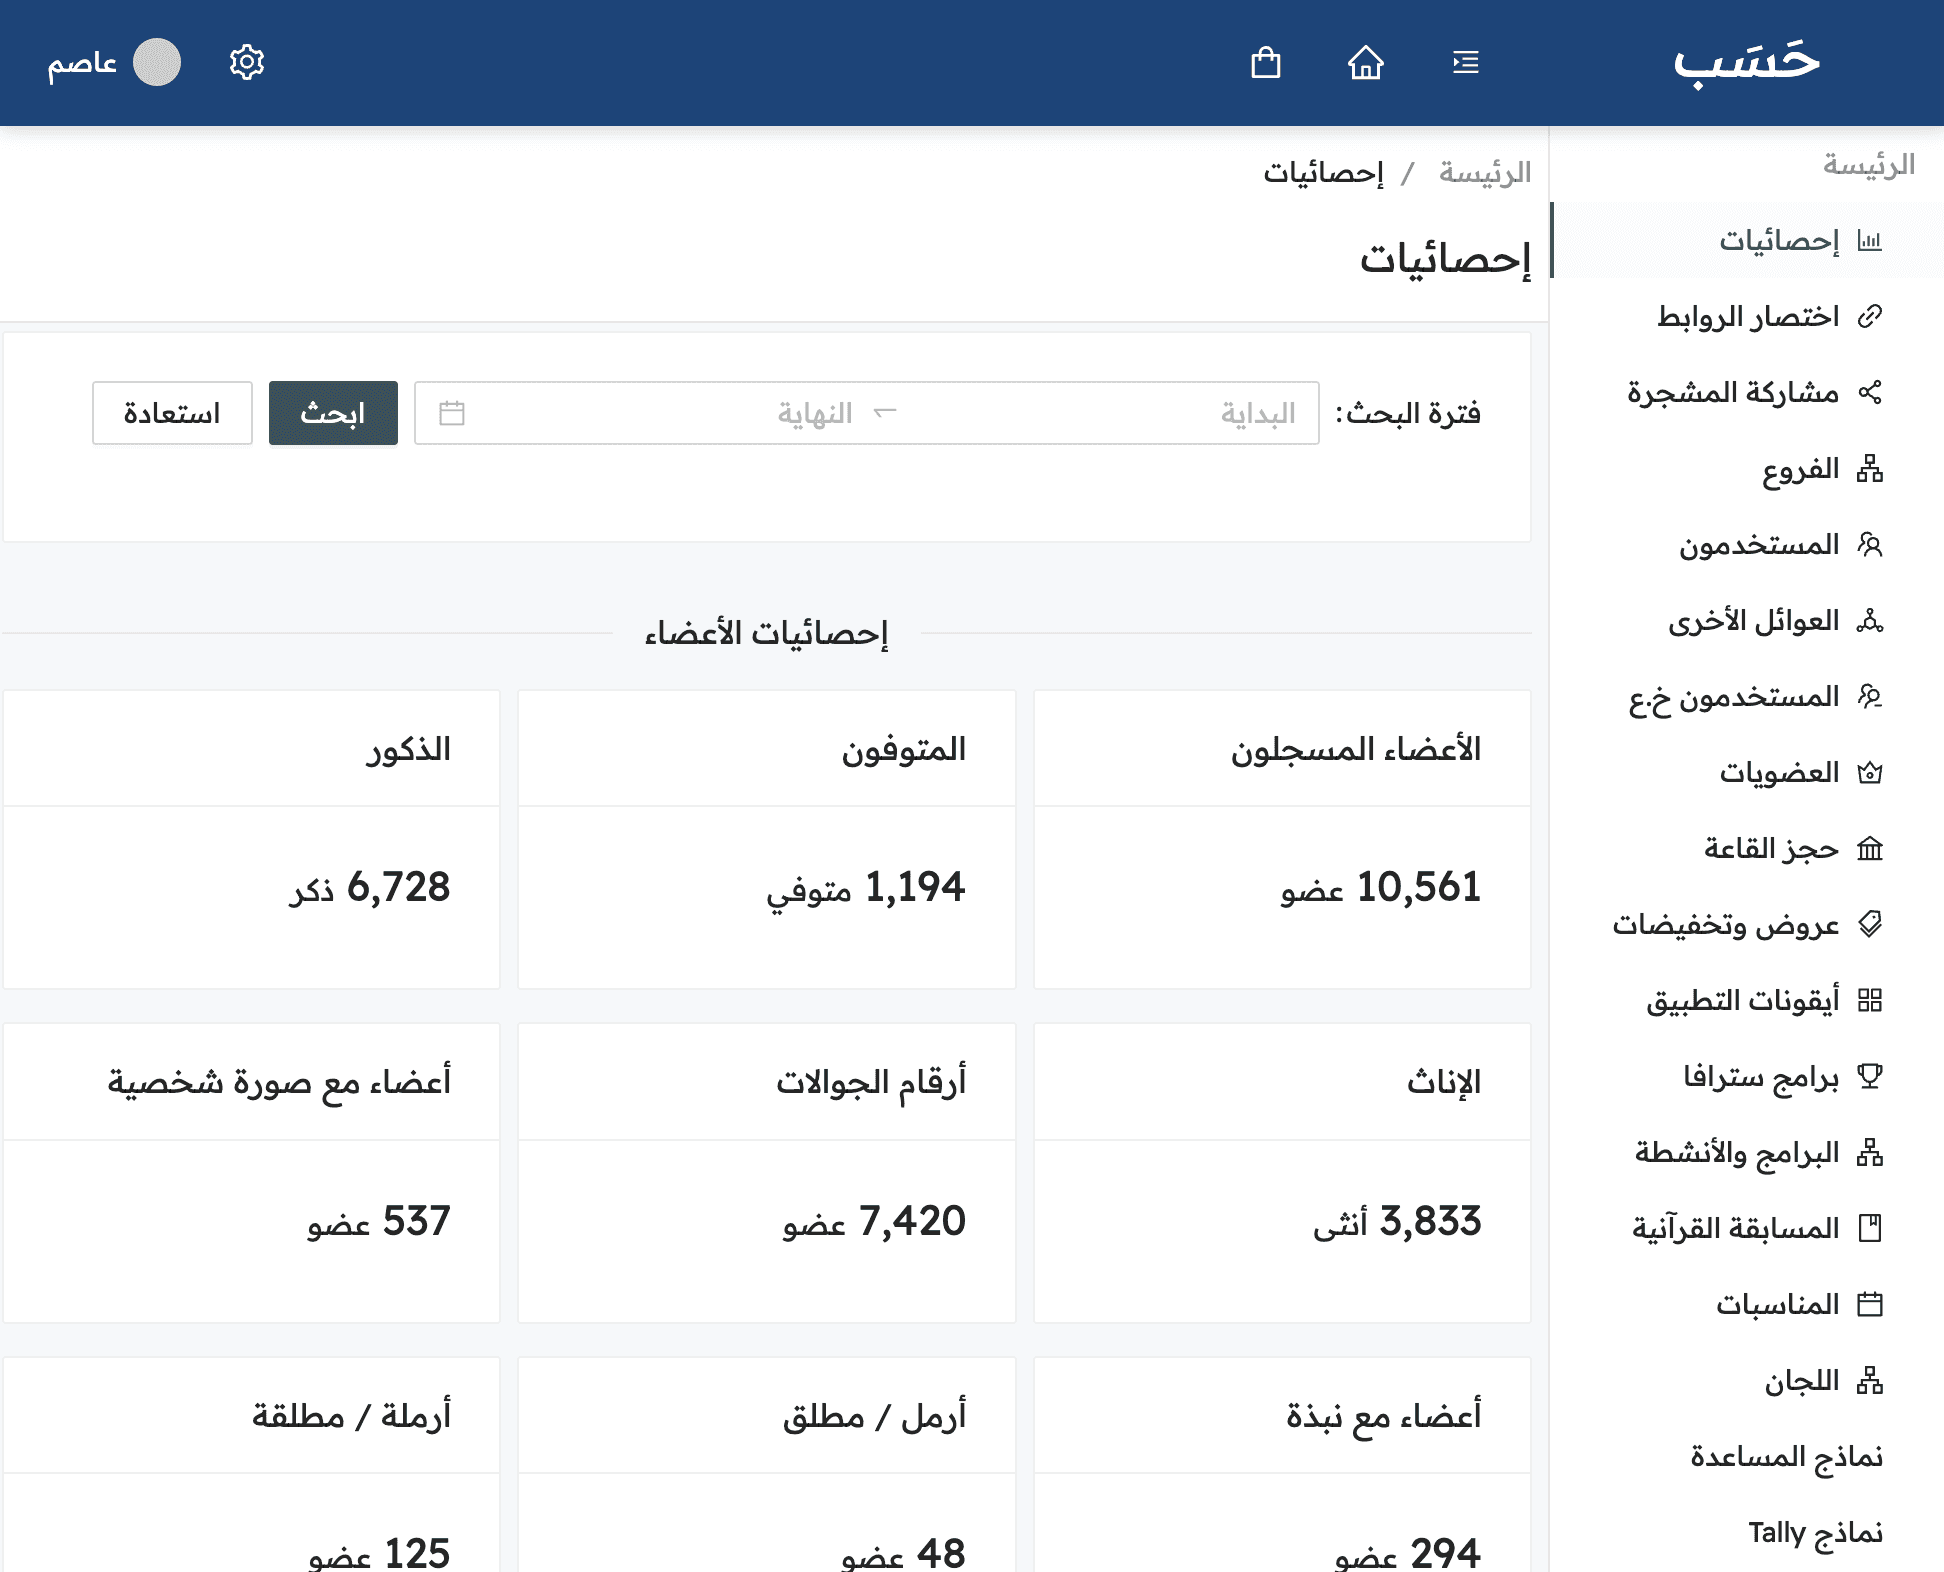1944x1572 pixels.
Task: Open نماذج المساعدة menu item
Action: (1748, 1457)
